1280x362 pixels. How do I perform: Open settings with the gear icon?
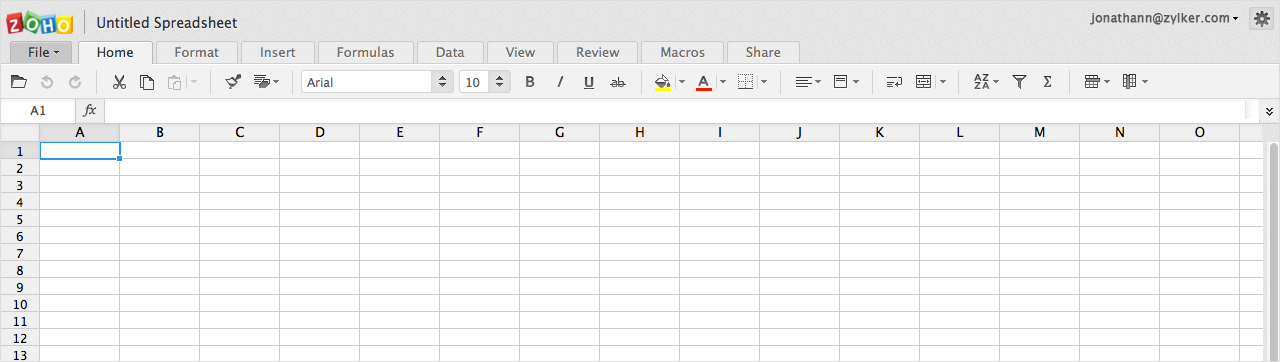(1261, 19)
